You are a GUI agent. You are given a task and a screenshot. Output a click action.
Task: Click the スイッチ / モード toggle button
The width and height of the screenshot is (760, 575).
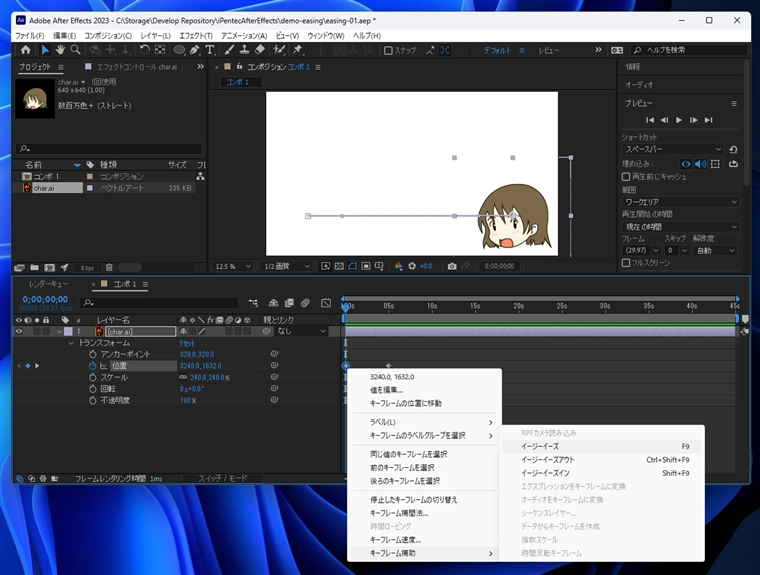pyautogui.click(x=222, y=479)
